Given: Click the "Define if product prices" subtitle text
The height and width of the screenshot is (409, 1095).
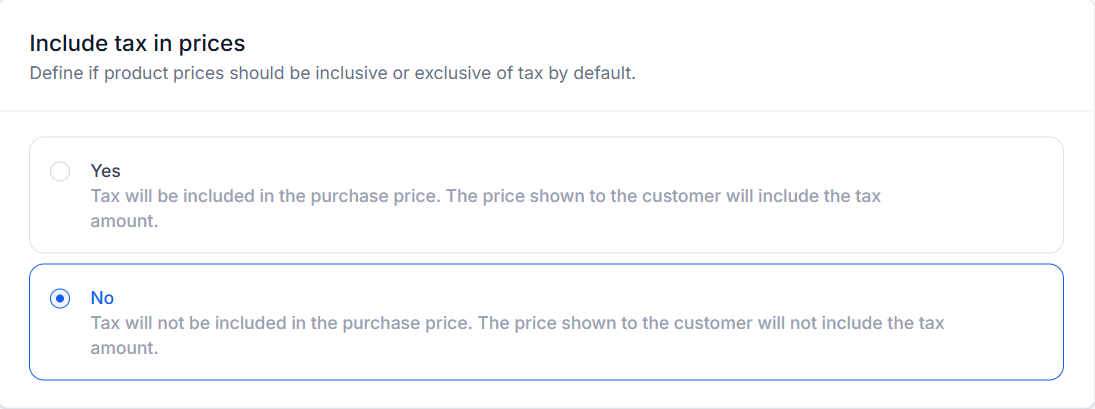Looking at the screenshot, I should pos(120,74).
